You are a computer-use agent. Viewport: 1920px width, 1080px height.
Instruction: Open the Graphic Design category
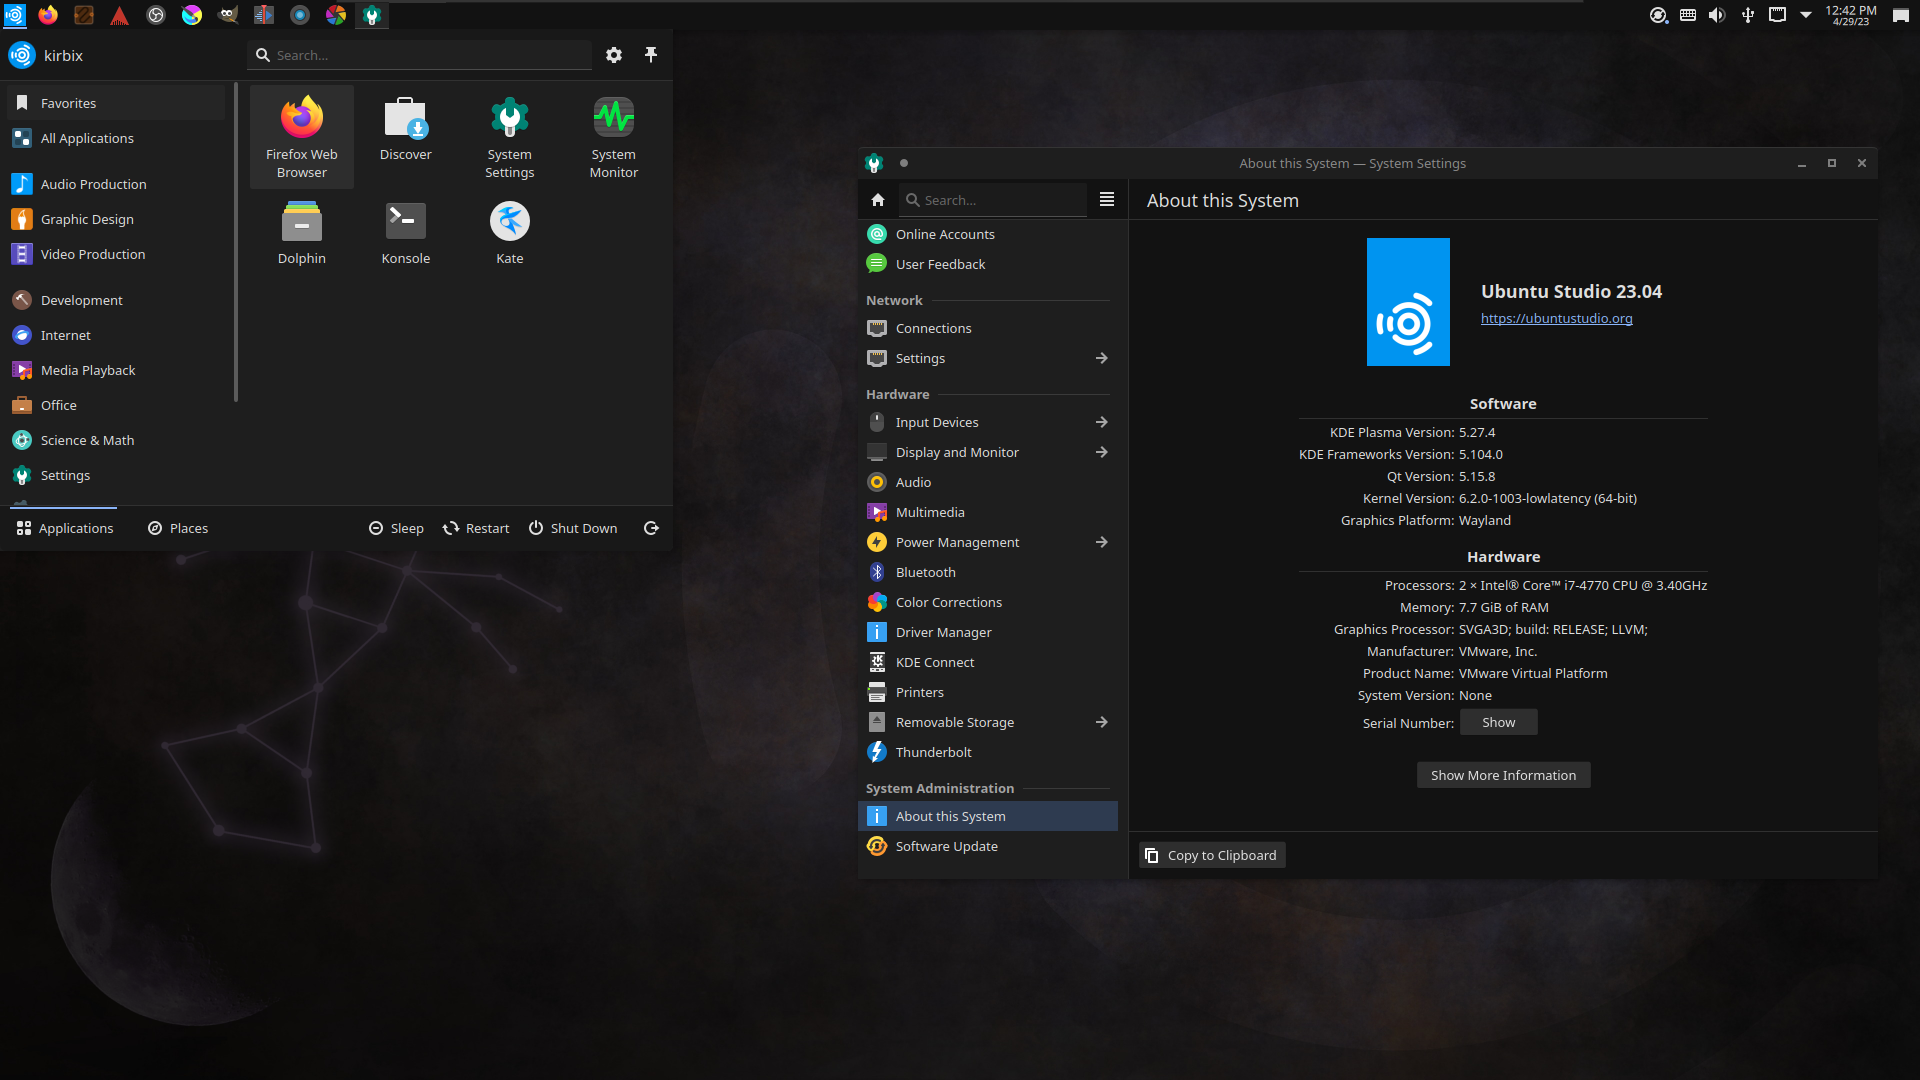(x=116, y=219)
